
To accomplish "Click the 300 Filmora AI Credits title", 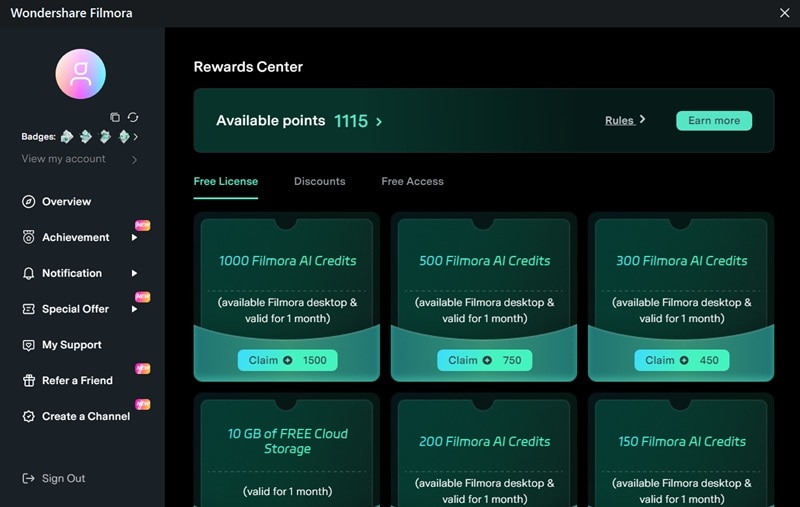I will (682, 261).
